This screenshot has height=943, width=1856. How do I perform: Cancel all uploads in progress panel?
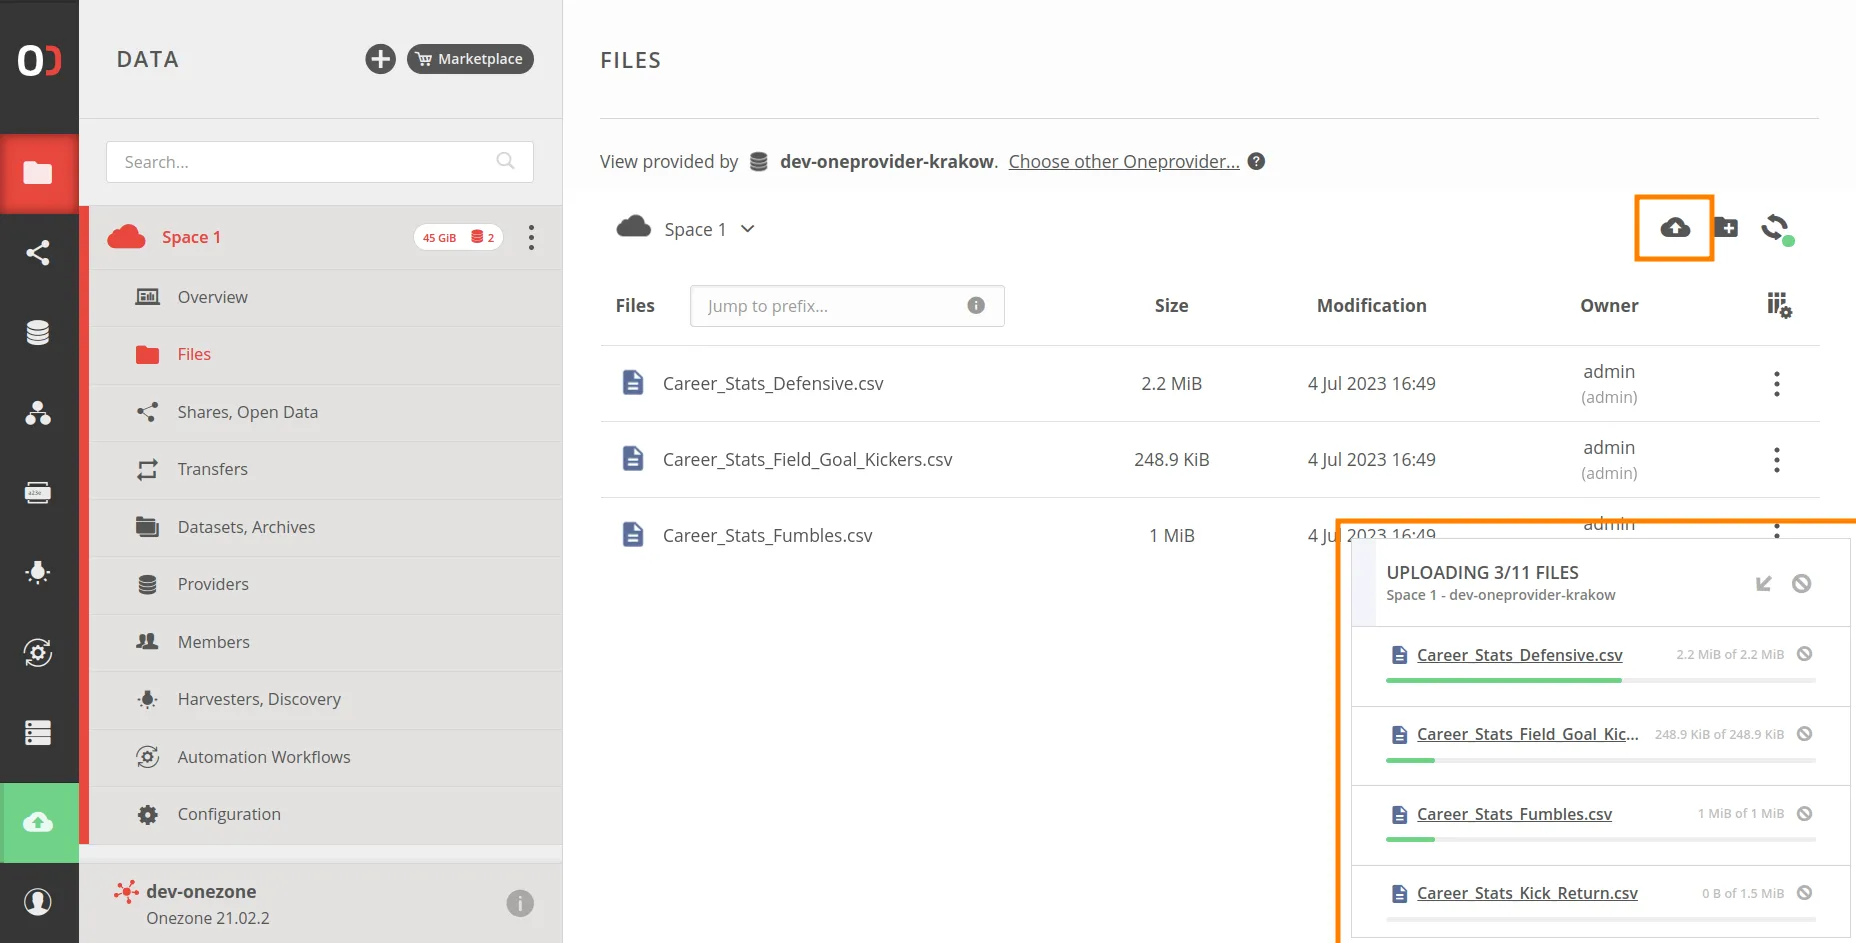[x=1804, y=583]
